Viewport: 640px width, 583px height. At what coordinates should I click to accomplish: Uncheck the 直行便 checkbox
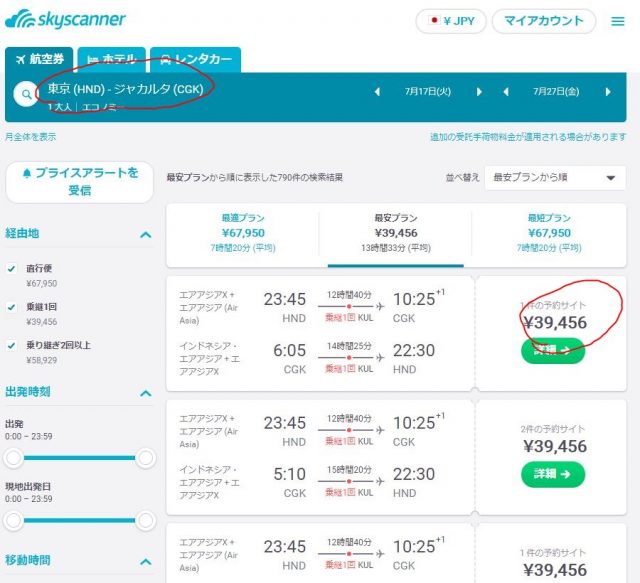(x=11, y=269)
